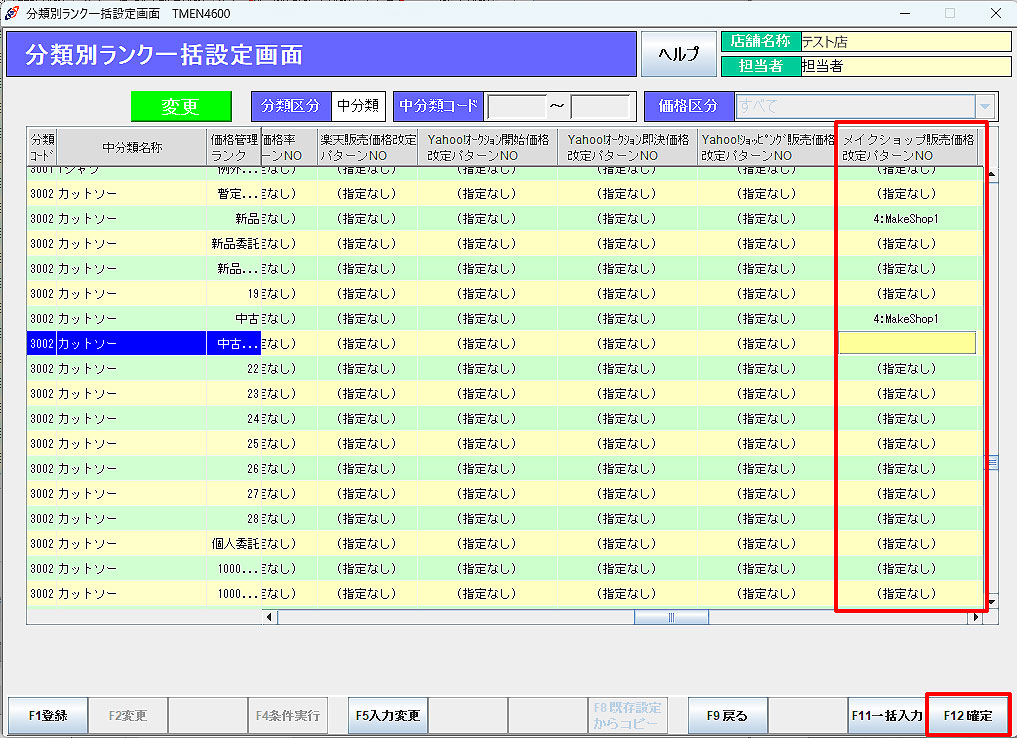Image resolution: width=1017 pixels, height=738 pixels.
Task: Select the empty yellow MakeShop cell in highlighted row
Action: tap(907, 343)
